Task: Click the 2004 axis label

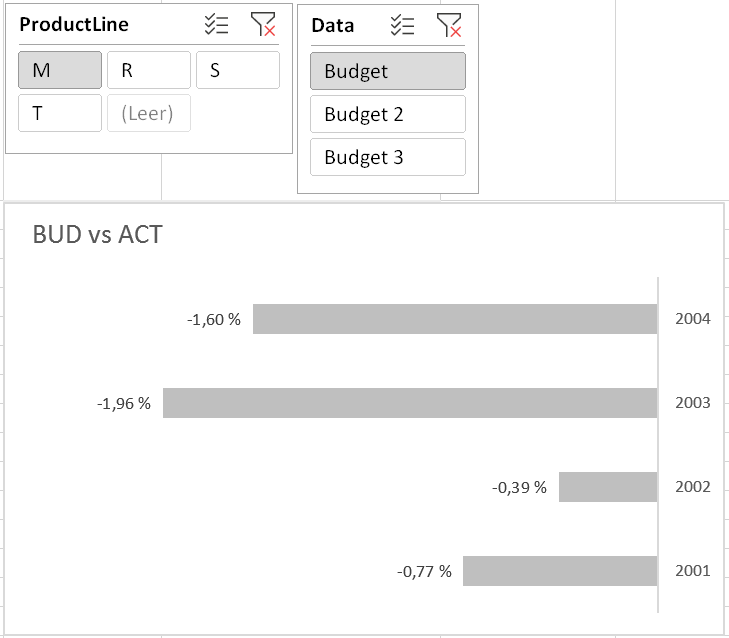Action: [693, 319]
